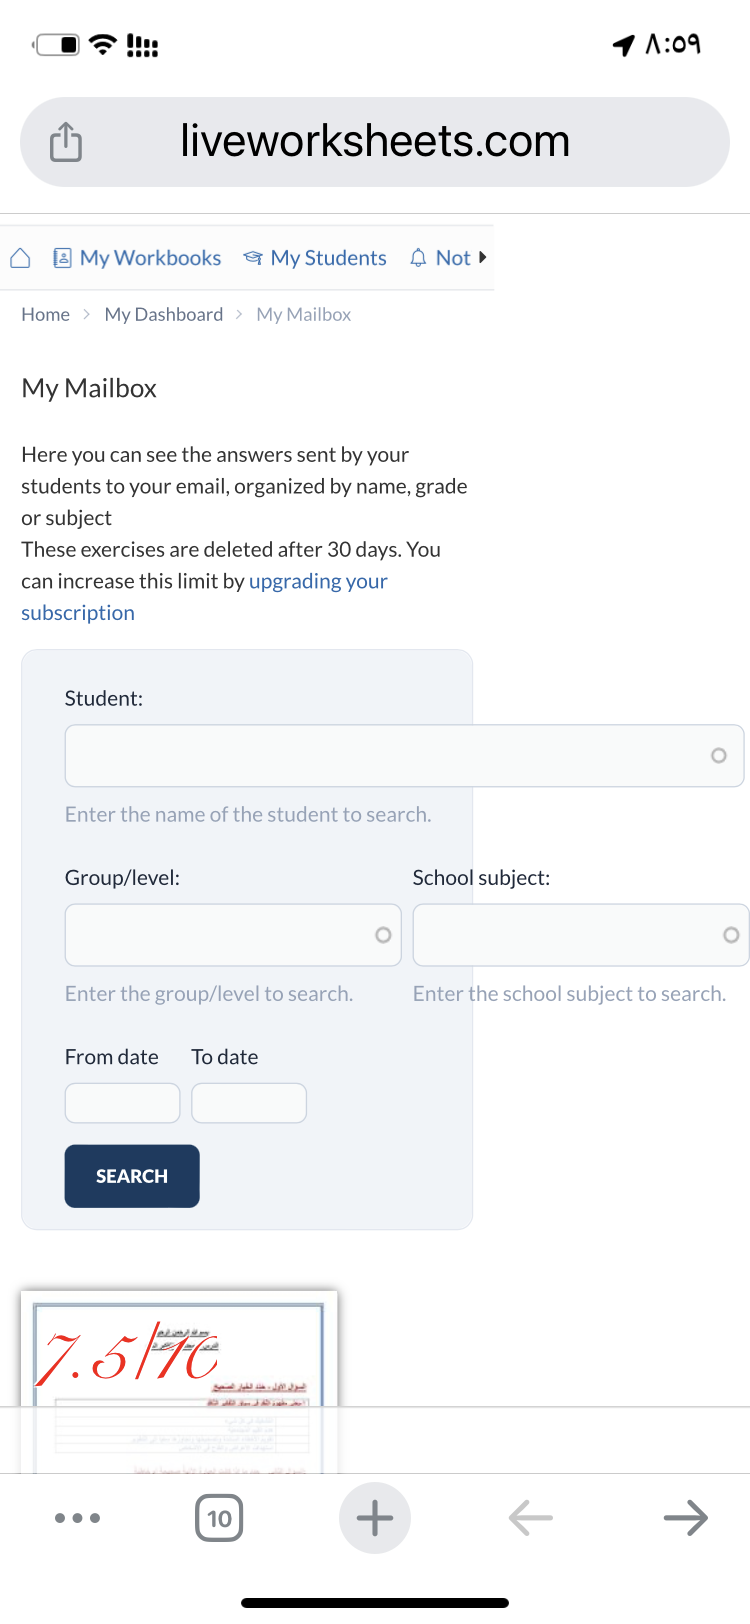Open browser menu with three dots
The image size is (750, 1624).
click(x=77, y=1518)
